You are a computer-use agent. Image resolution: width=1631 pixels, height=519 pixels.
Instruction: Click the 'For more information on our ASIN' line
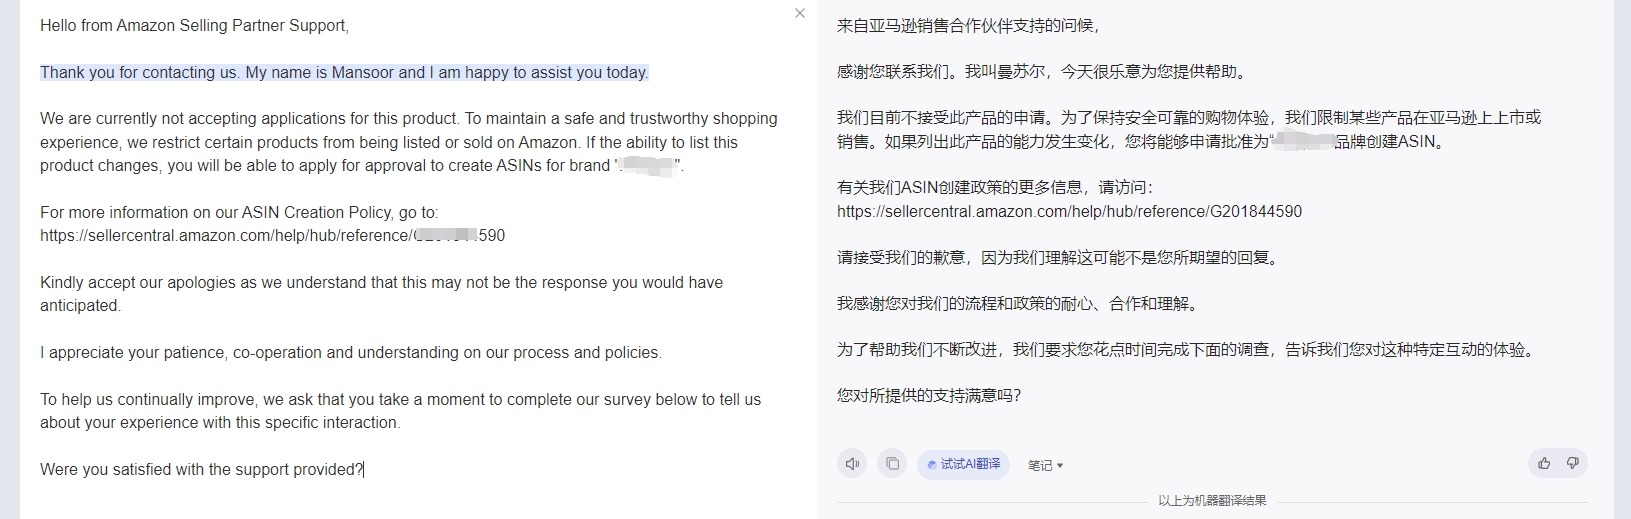239,212
